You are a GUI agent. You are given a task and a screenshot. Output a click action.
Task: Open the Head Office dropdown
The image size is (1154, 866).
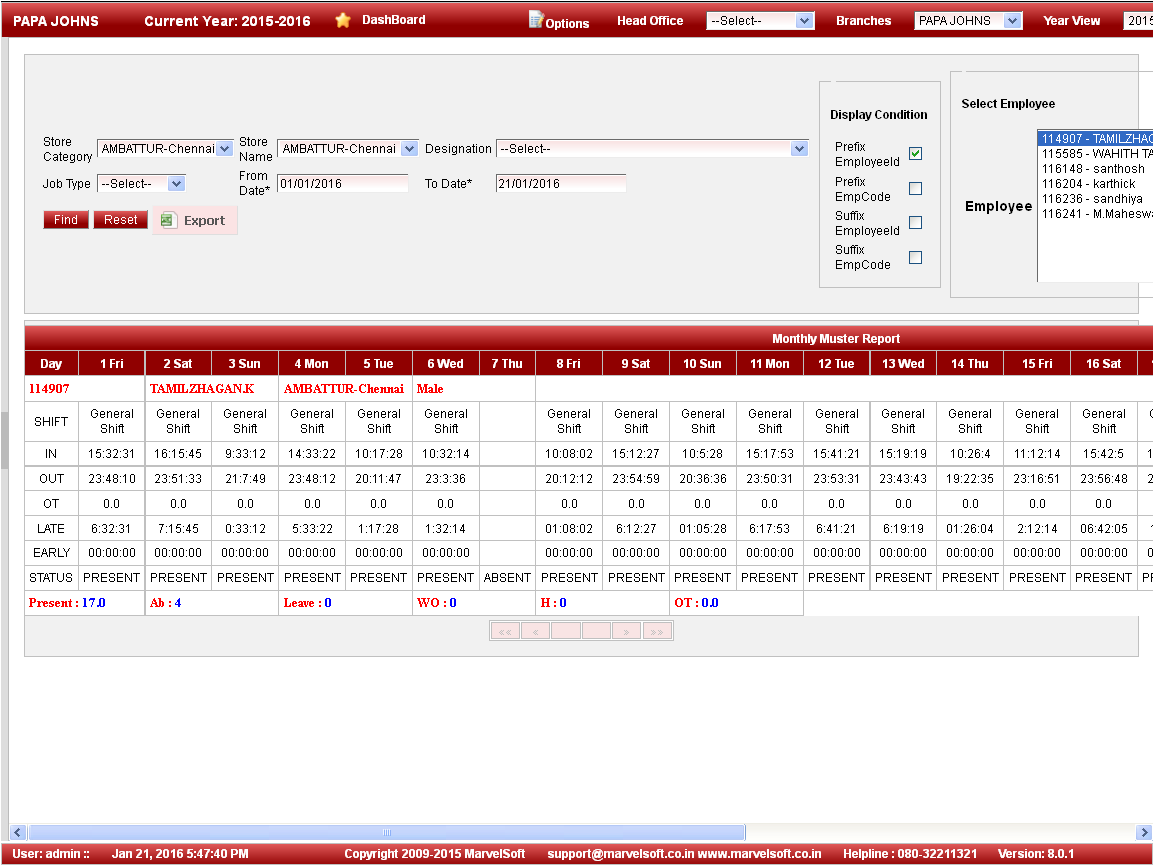[760, 21]
